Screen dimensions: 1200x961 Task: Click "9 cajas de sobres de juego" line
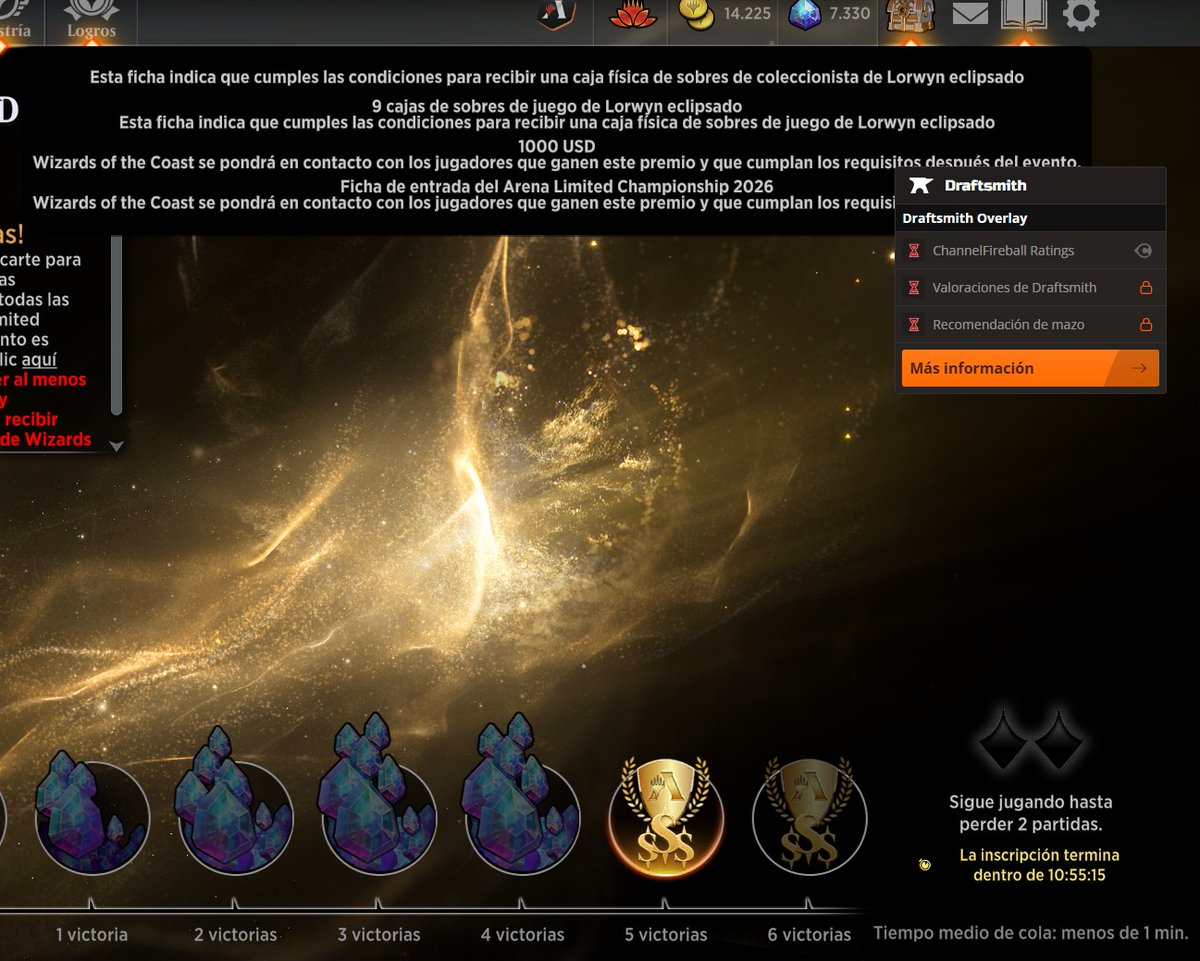coord(557,105)
